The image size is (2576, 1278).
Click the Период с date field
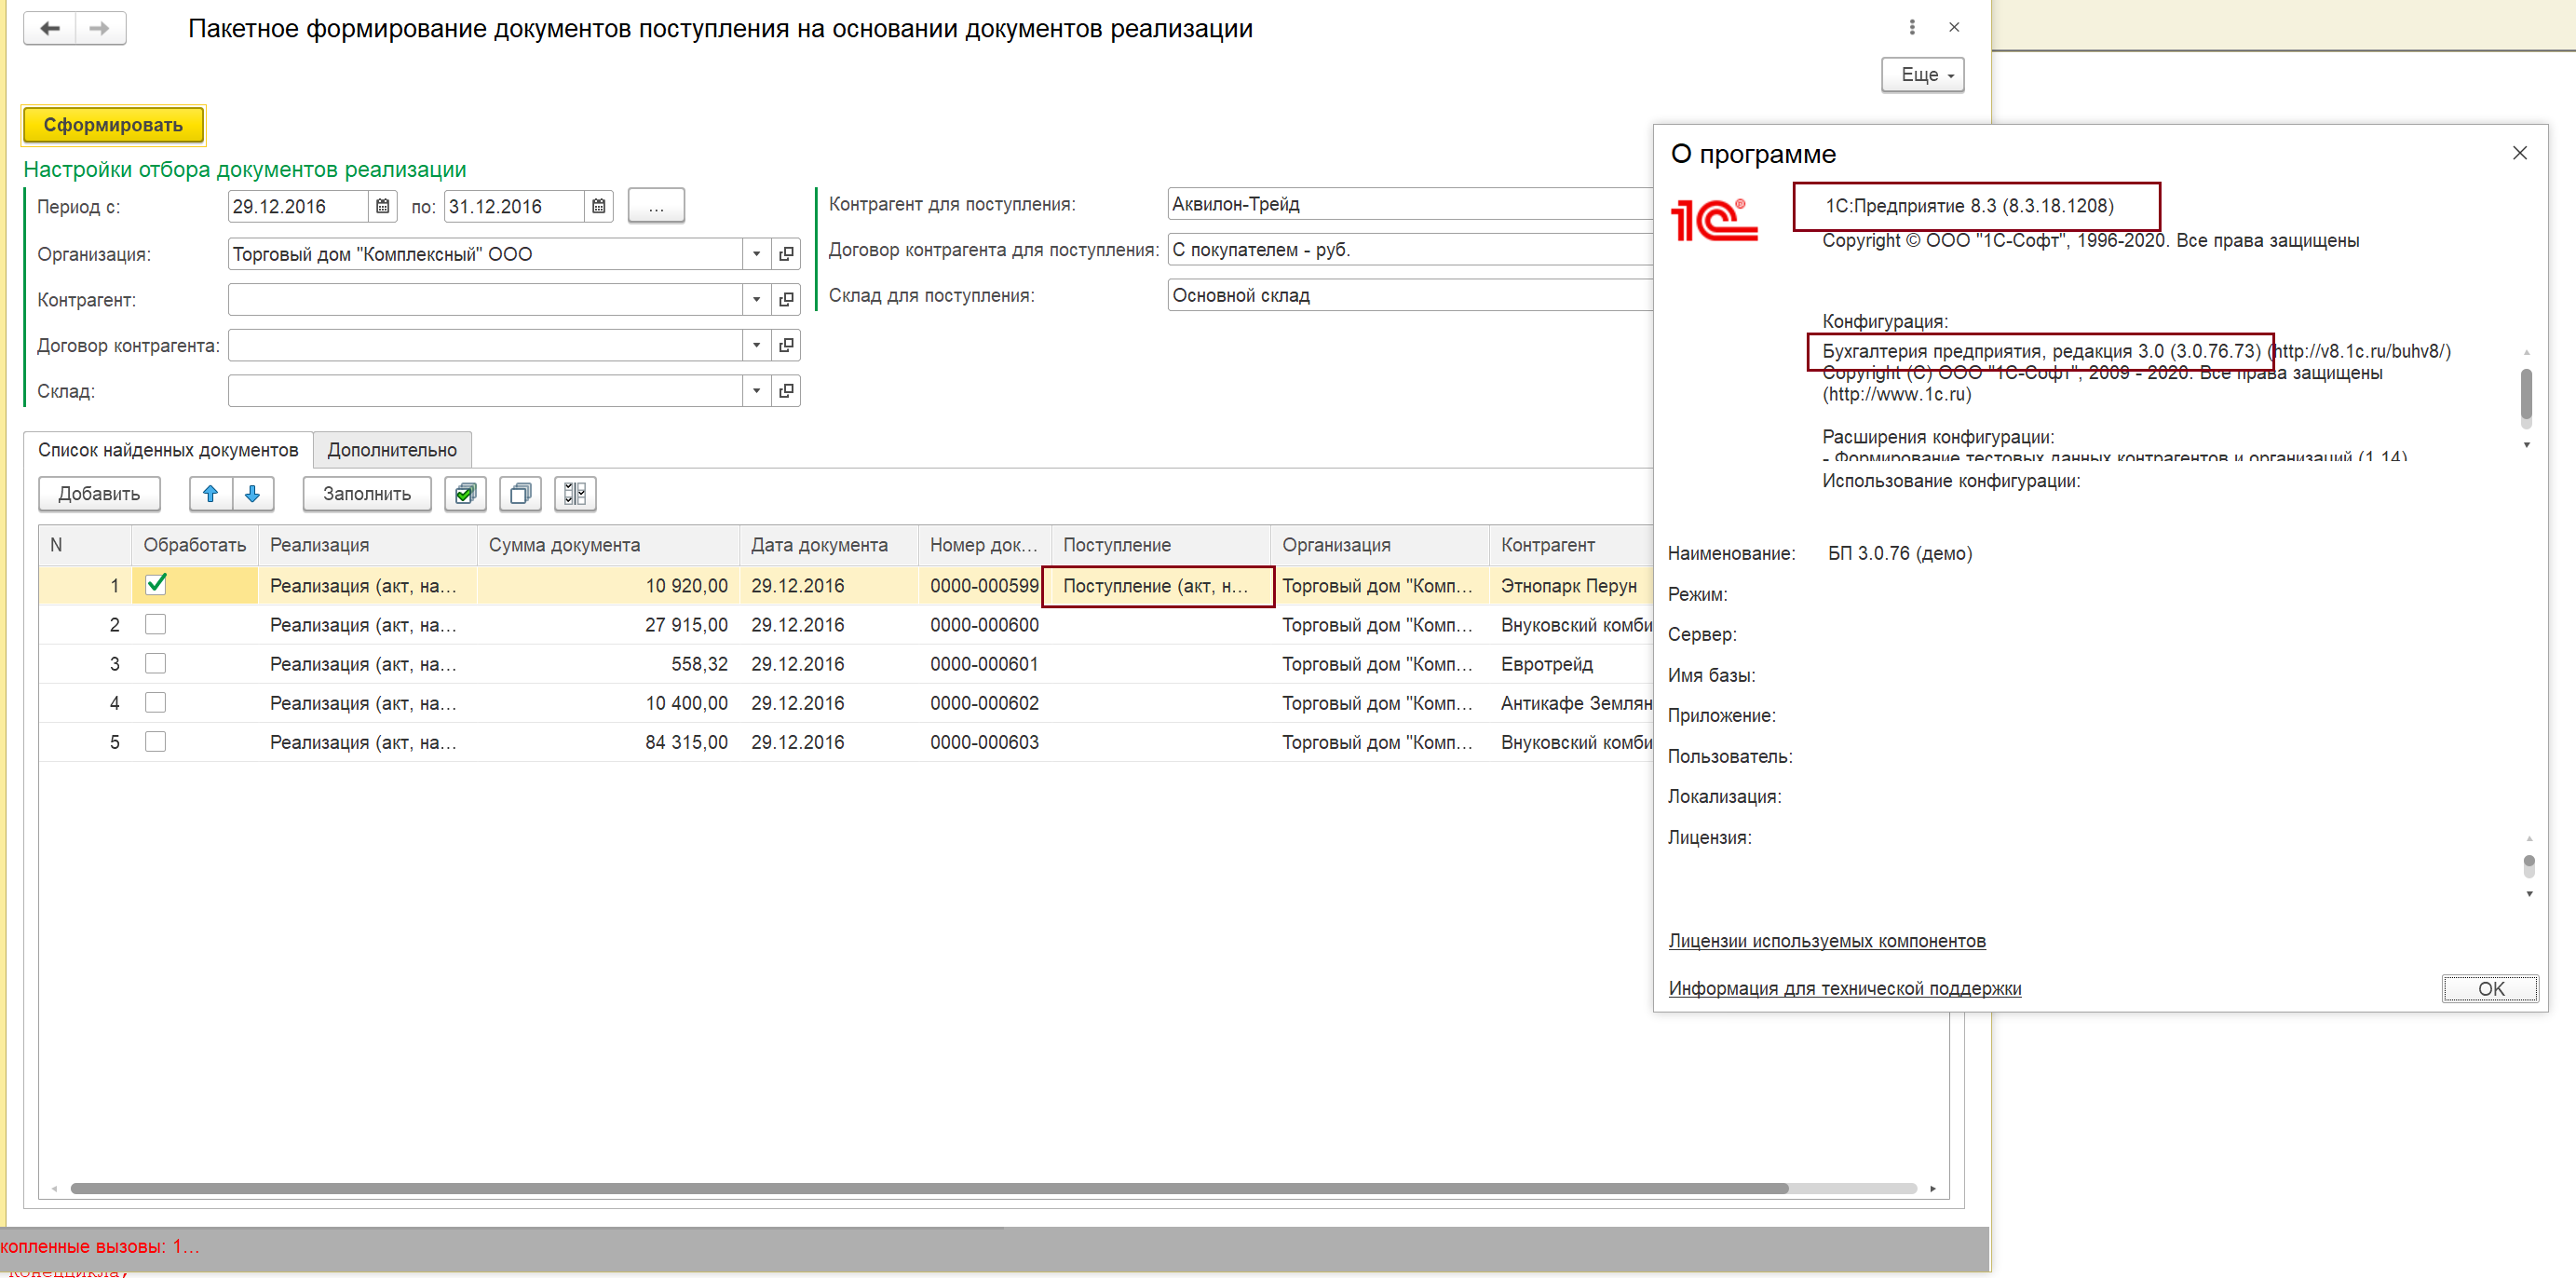coord(298,206)
